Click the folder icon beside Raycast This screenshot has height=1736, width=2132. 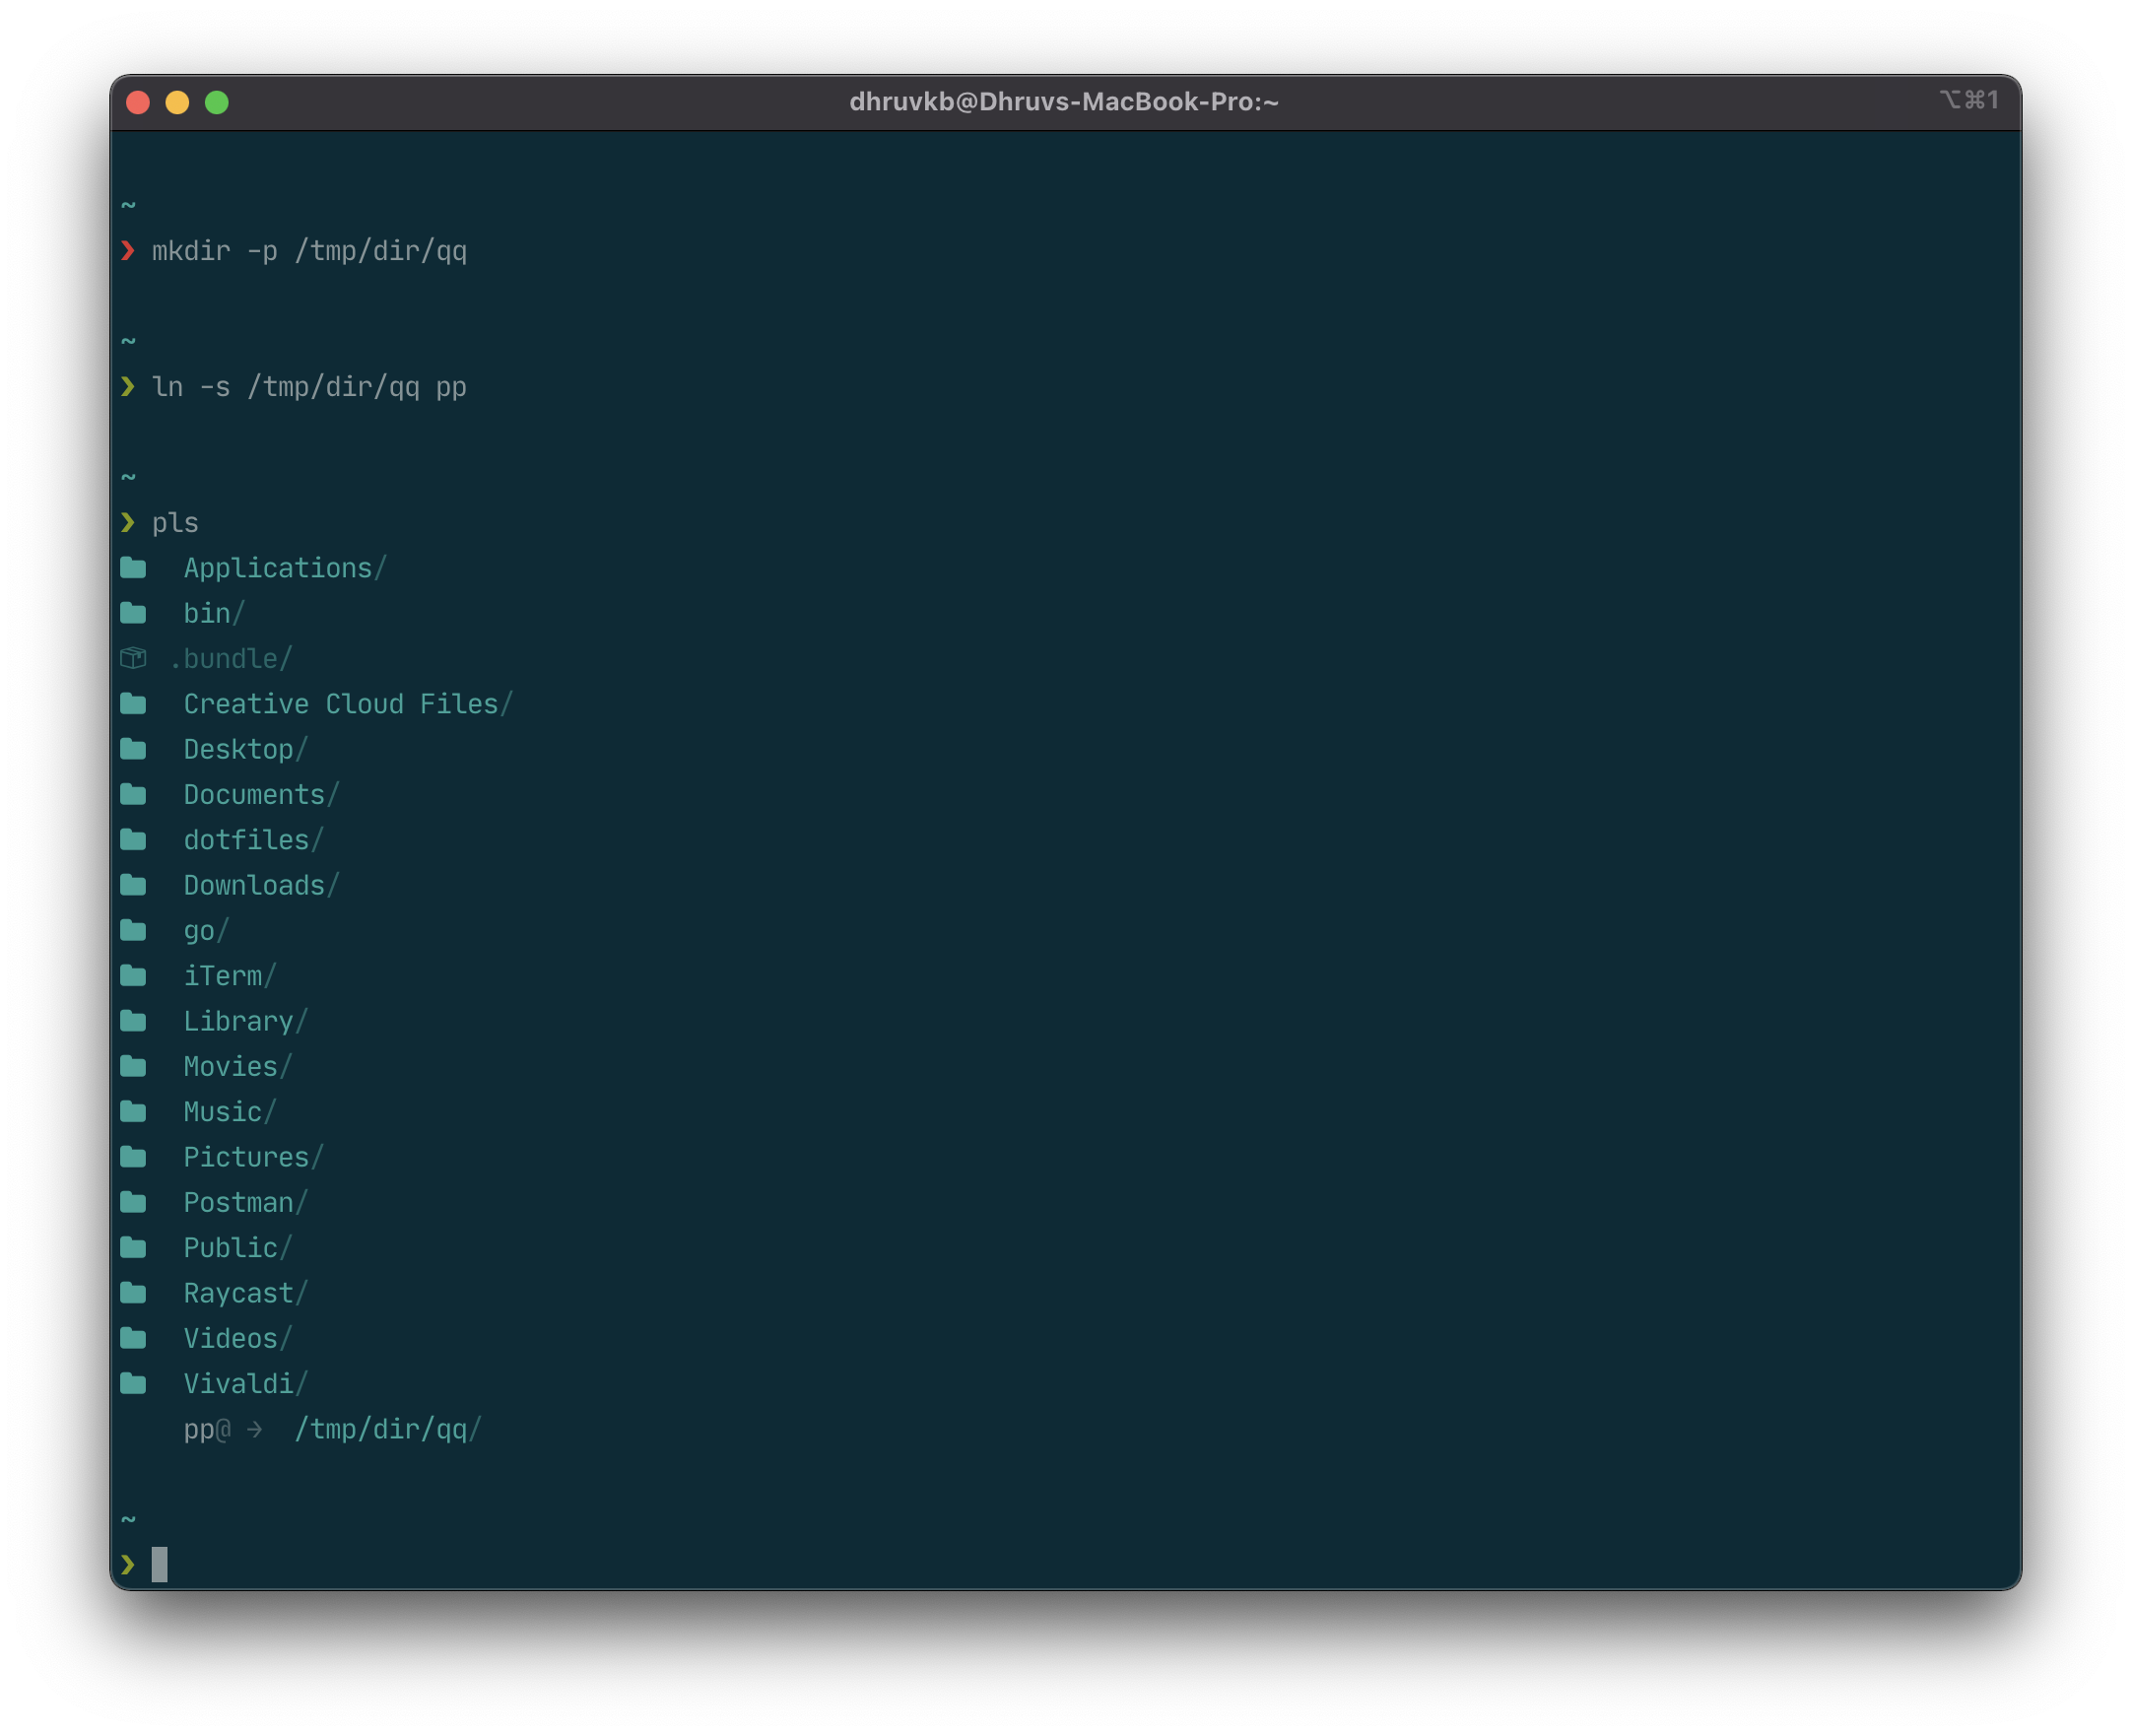[133, 1293]
